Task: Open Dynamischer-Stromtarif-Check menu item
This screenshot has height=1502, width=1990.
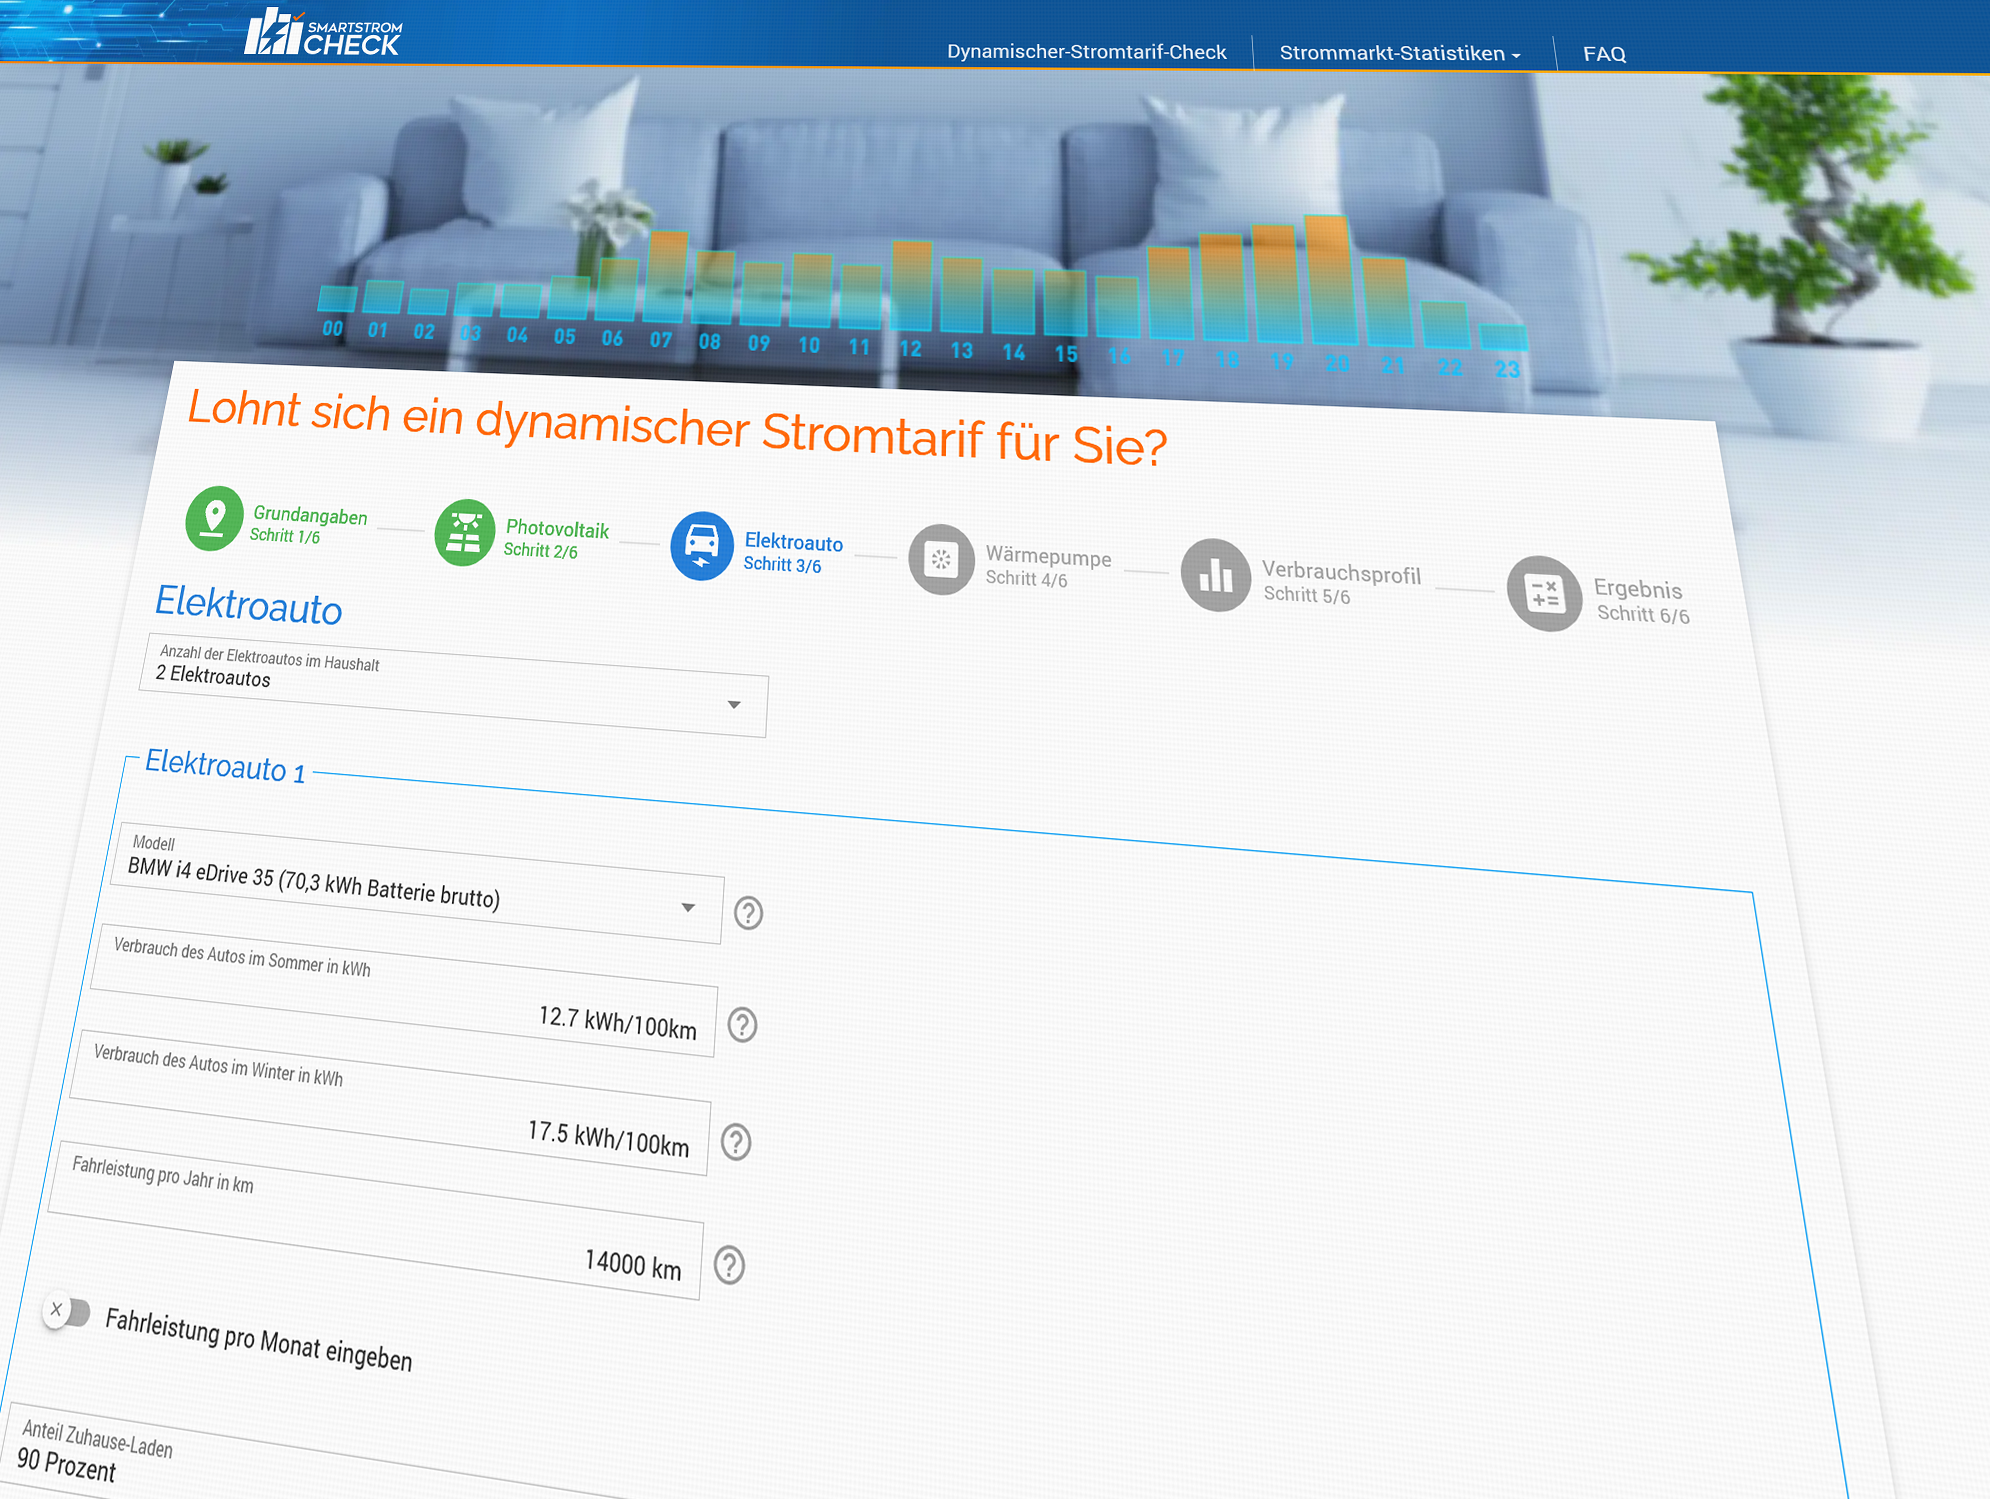Action: (x=1086, y=52)
